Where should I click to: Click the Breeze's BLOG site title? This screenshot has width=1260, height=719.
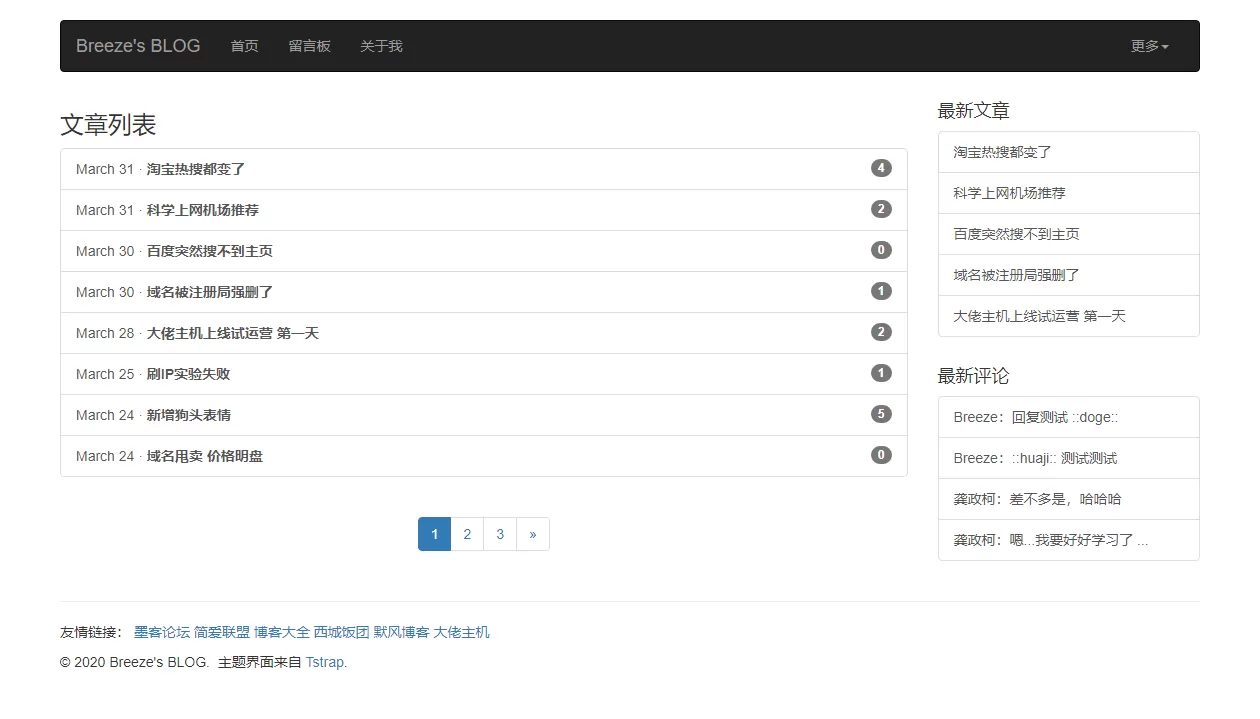(x=138, y=46)
